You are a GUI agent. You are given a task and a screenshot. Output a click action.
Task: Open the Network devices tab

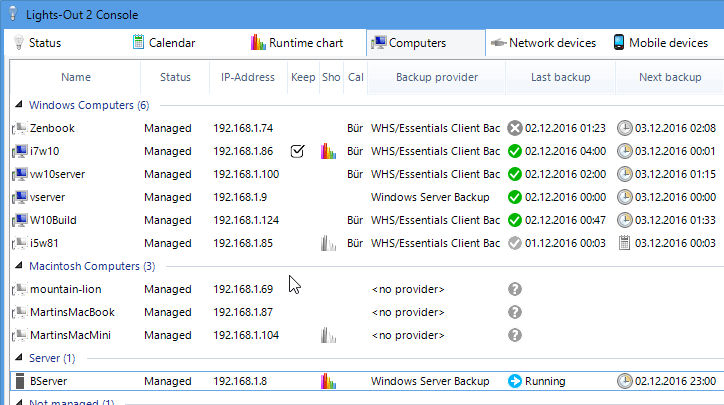click(543, 43)
